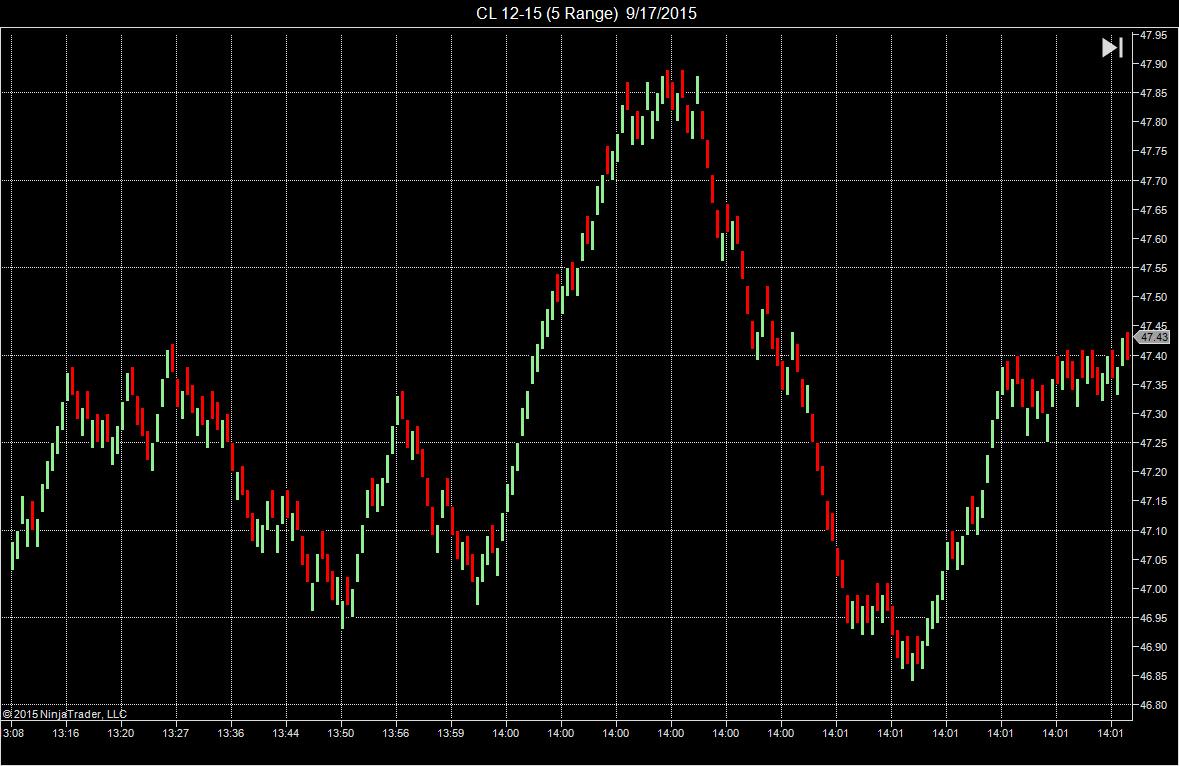This screenshot has height=766, width=1179.
Task: Pick the 13:44 time axis label
Action: [286, 733]
